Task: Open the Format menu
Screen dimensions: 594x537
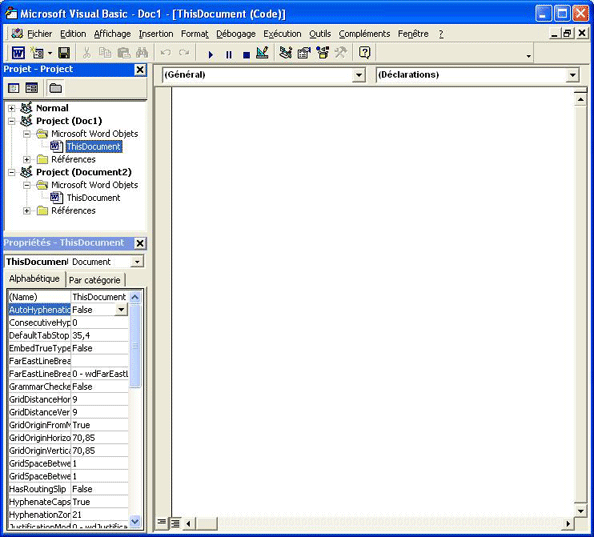Action: 195,34
